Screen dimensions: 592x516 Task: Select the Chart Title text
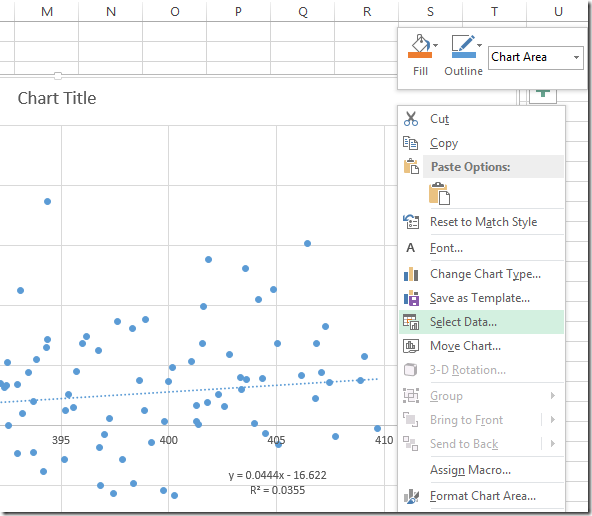coord(57,98)
